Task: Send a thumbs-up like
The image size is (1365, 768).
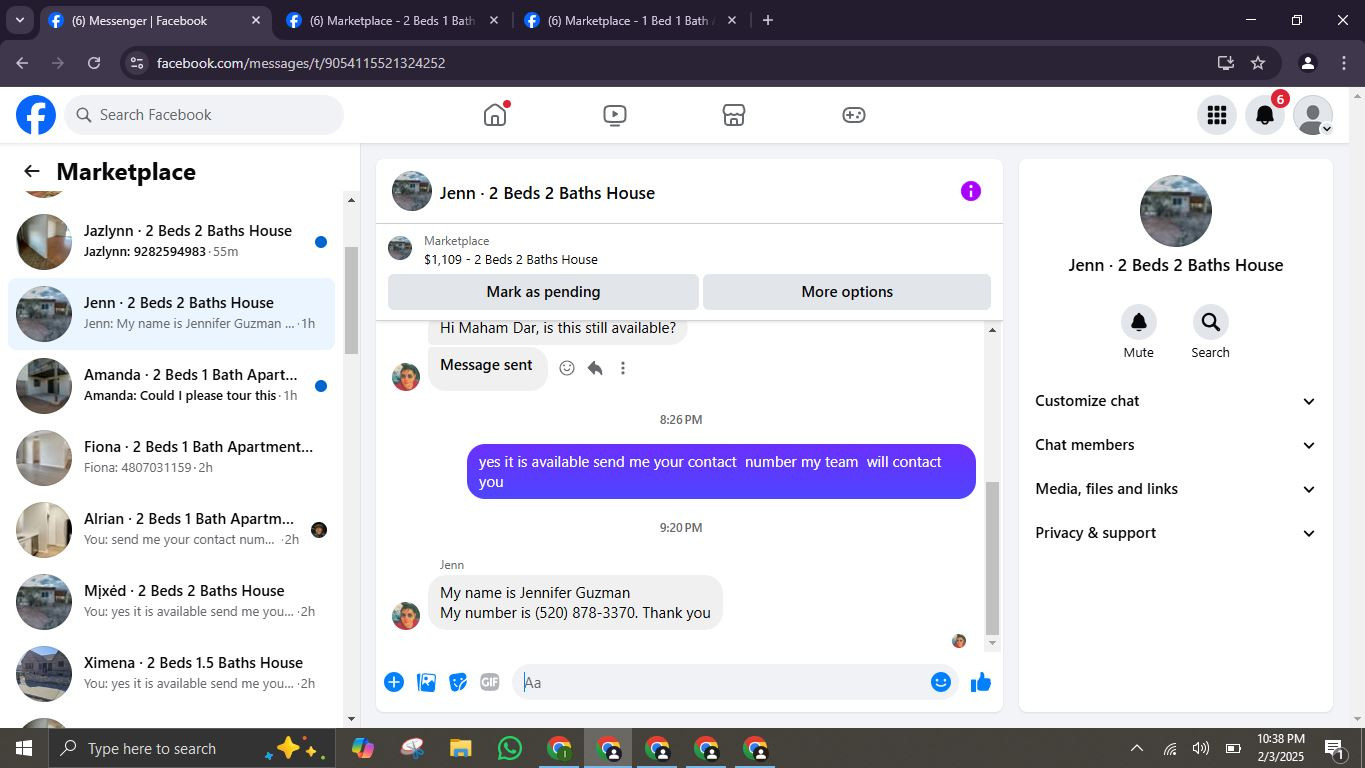Action: point(981,682)
